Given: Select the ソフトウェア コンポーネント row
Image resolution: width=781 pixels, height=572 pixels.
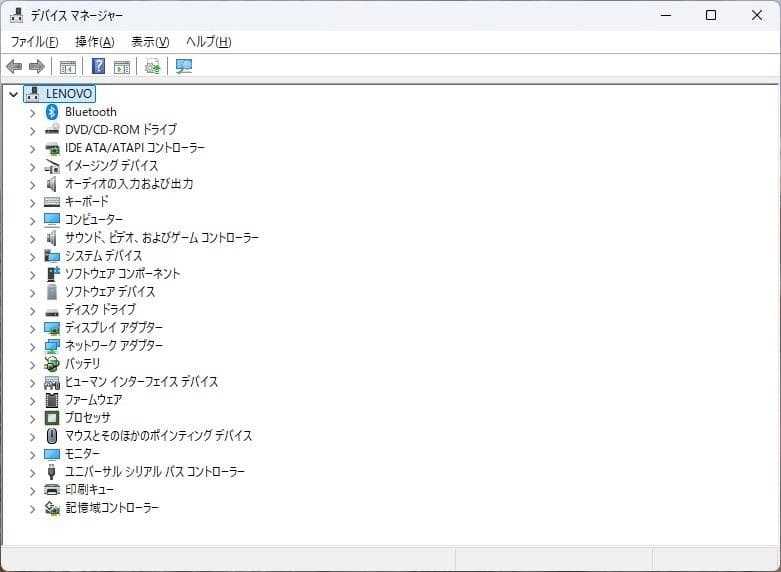Looking at the screenshot, I should pos(123,274).
